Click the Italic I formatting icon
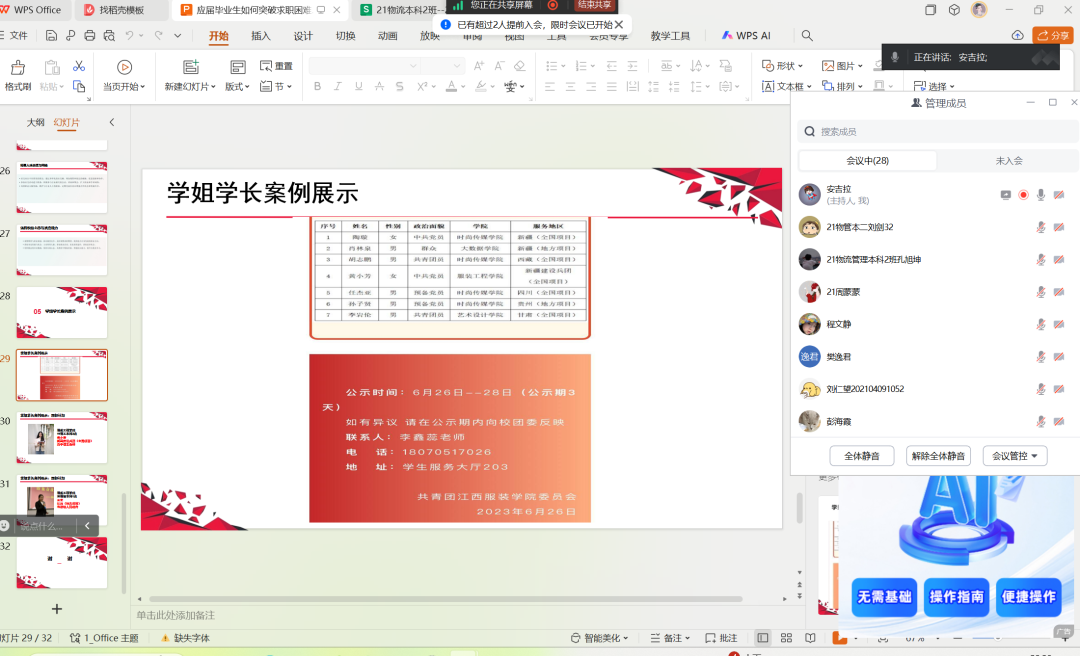This screenshot has width=1080, height=656. pyautogui.click(x=338, y=86)
